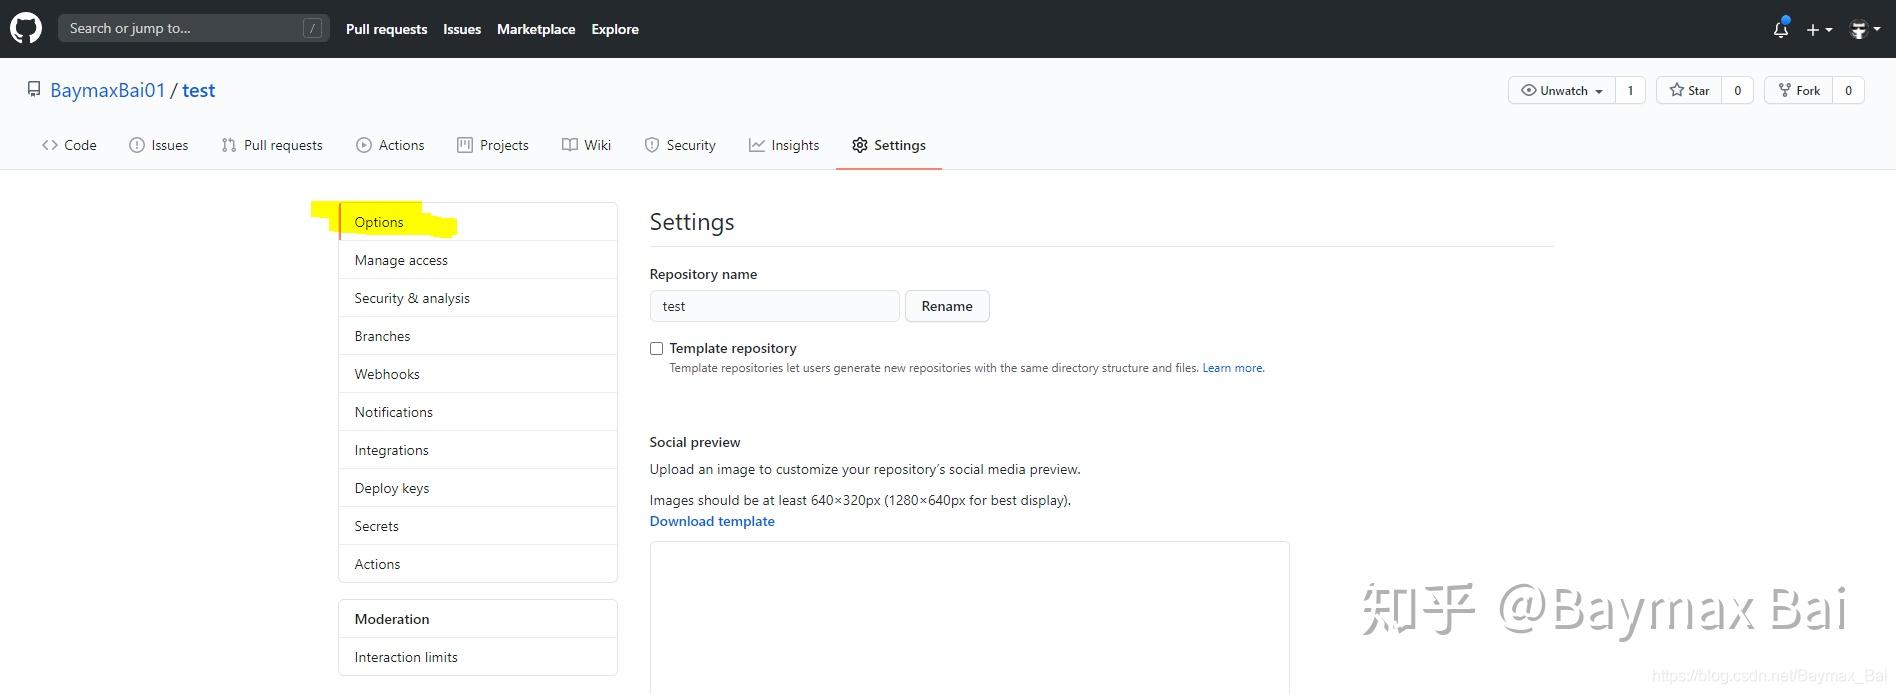Click the Repository name input field

click(x=774, y=306)
